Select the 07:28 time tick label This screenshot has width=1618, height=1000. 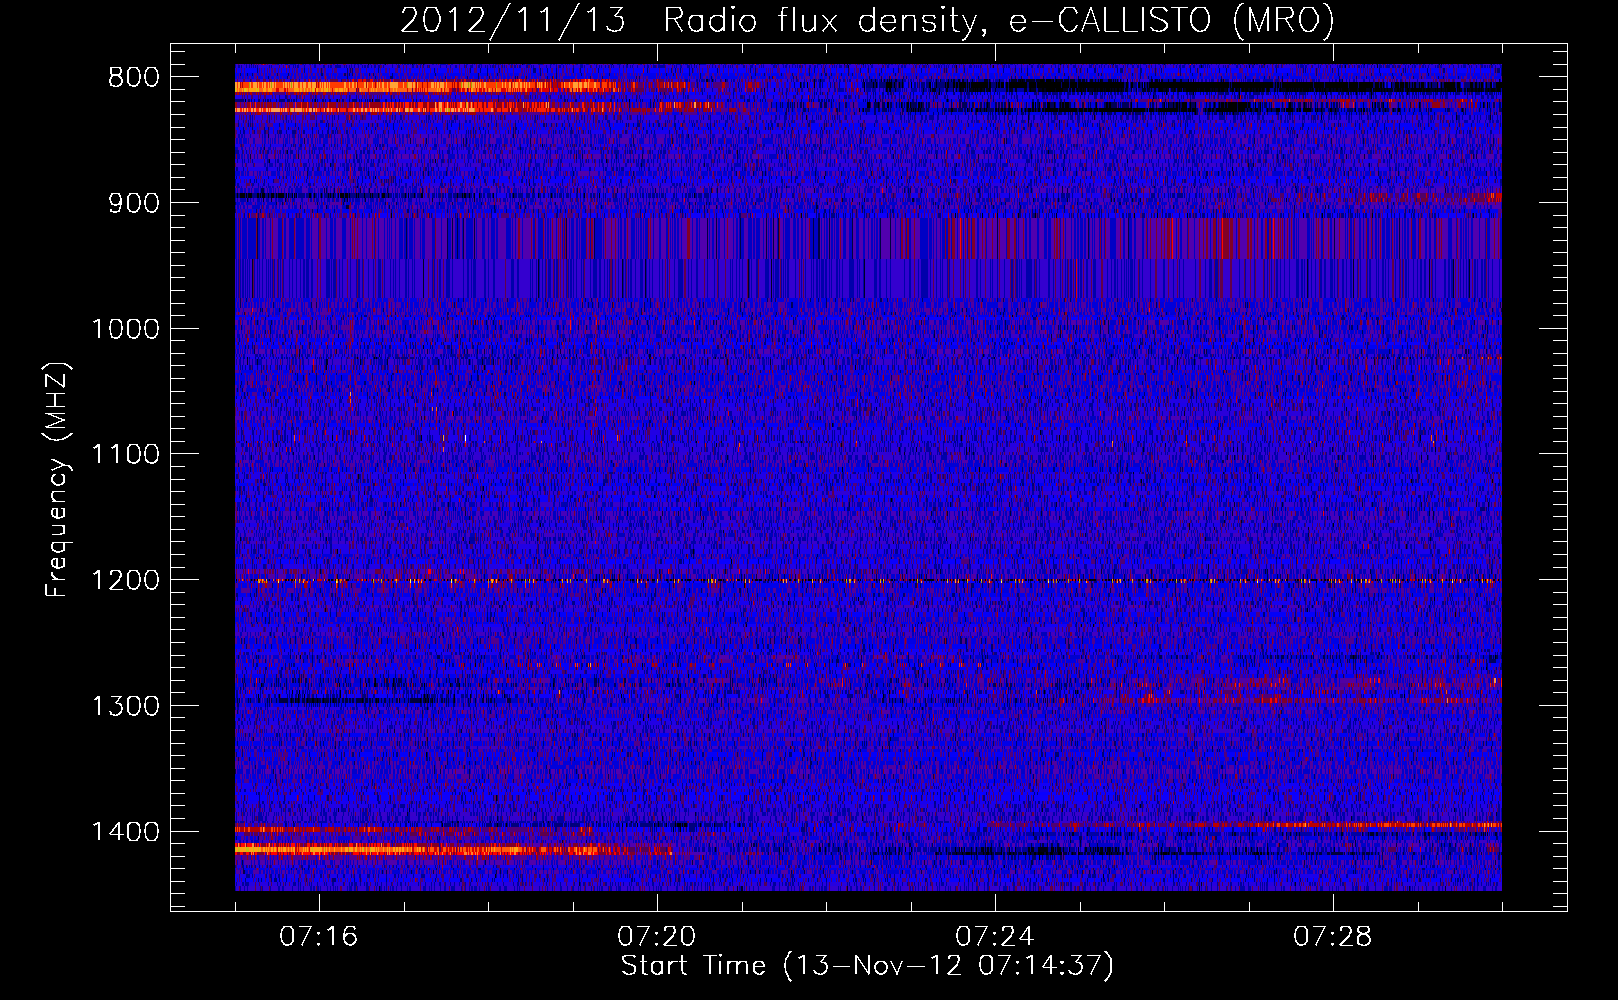(x=1333, y=937)
